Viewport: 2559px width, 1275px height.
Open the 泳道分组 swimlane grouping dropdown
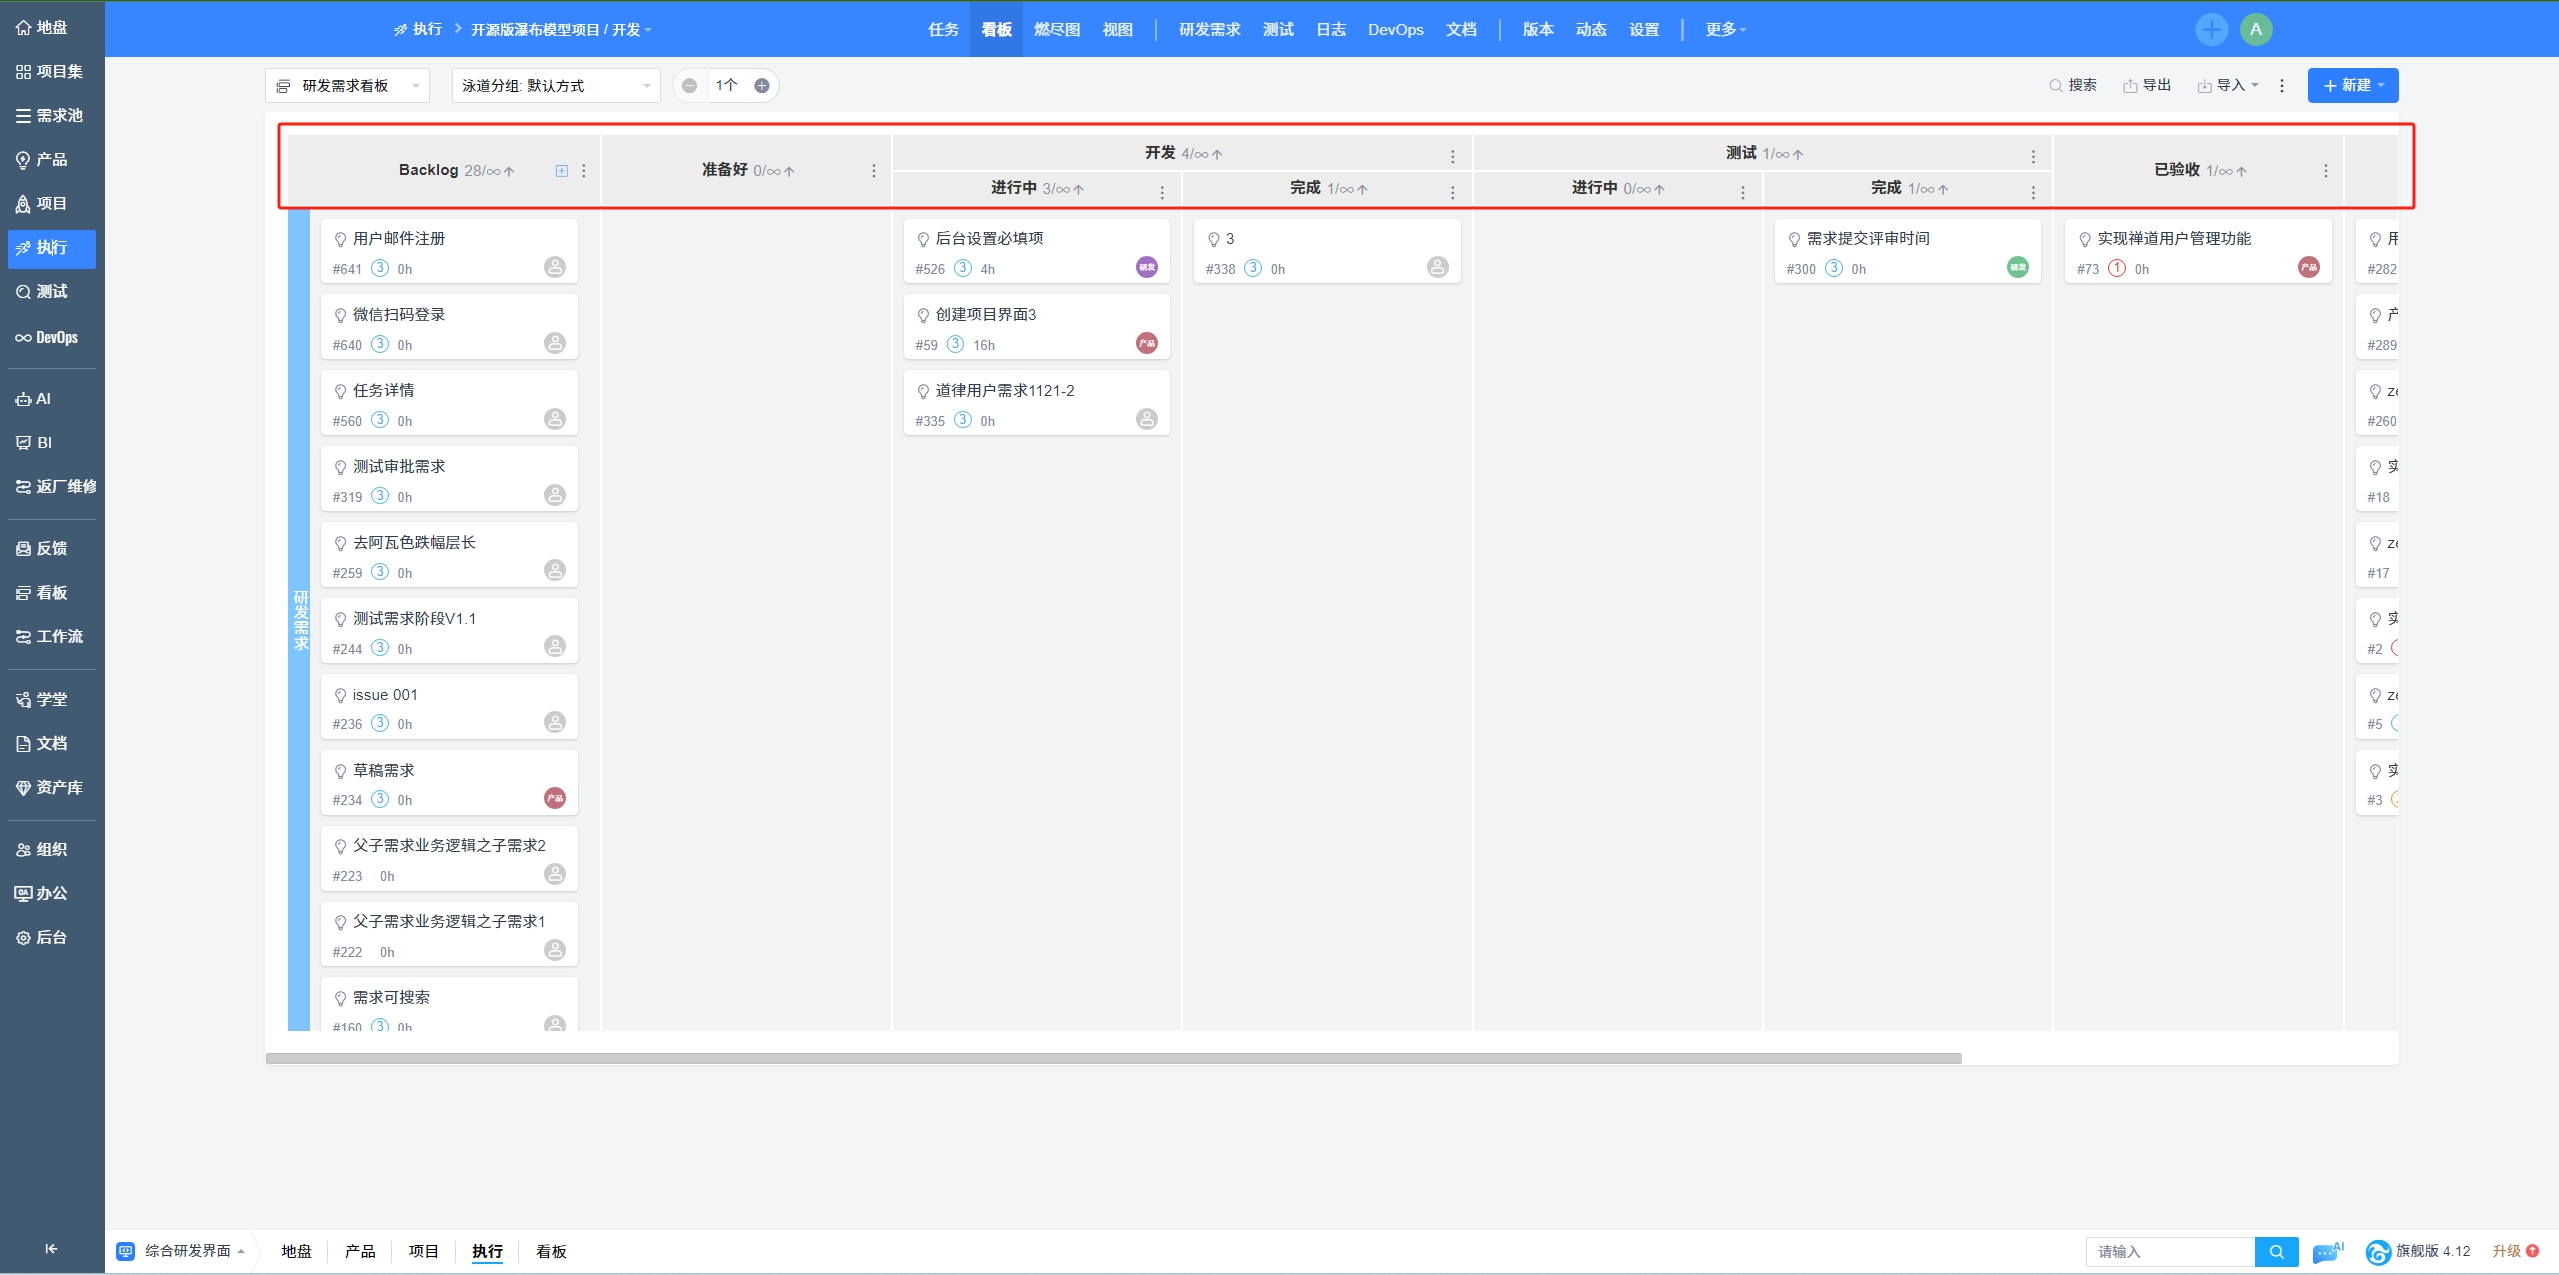555,86
